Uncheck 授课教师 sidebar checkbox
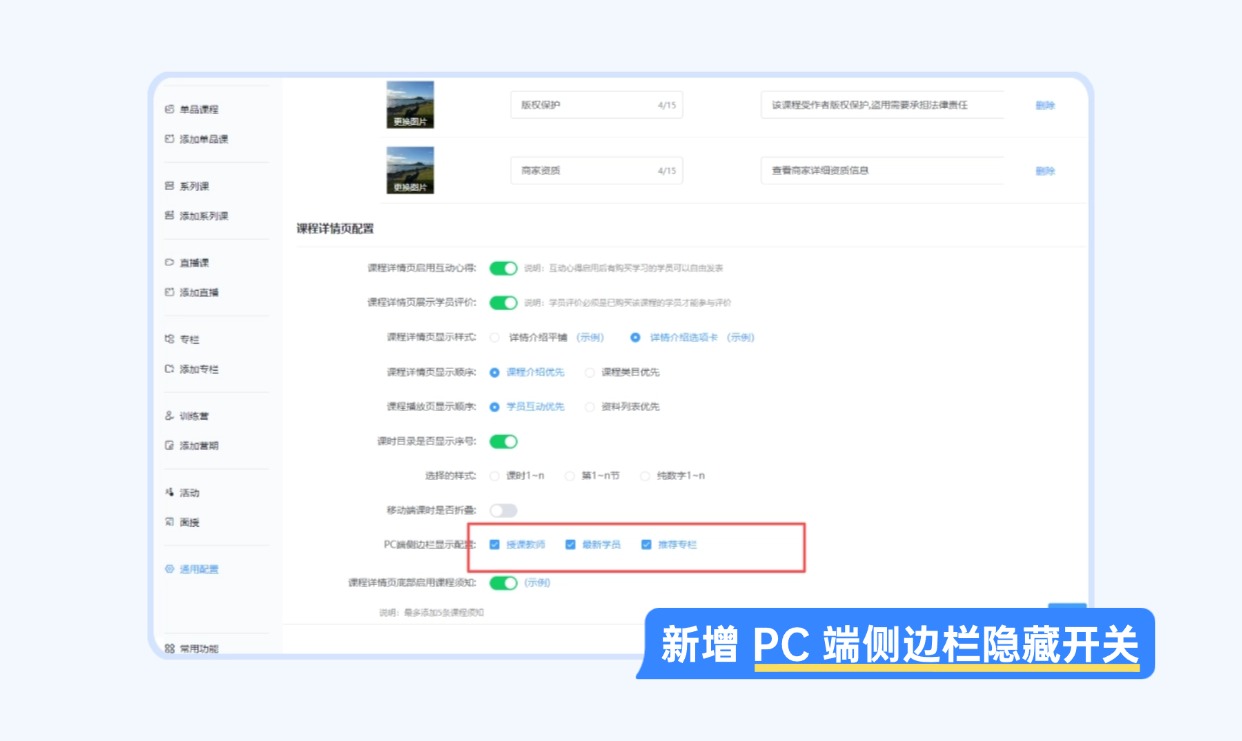 [x=494, y=545]
